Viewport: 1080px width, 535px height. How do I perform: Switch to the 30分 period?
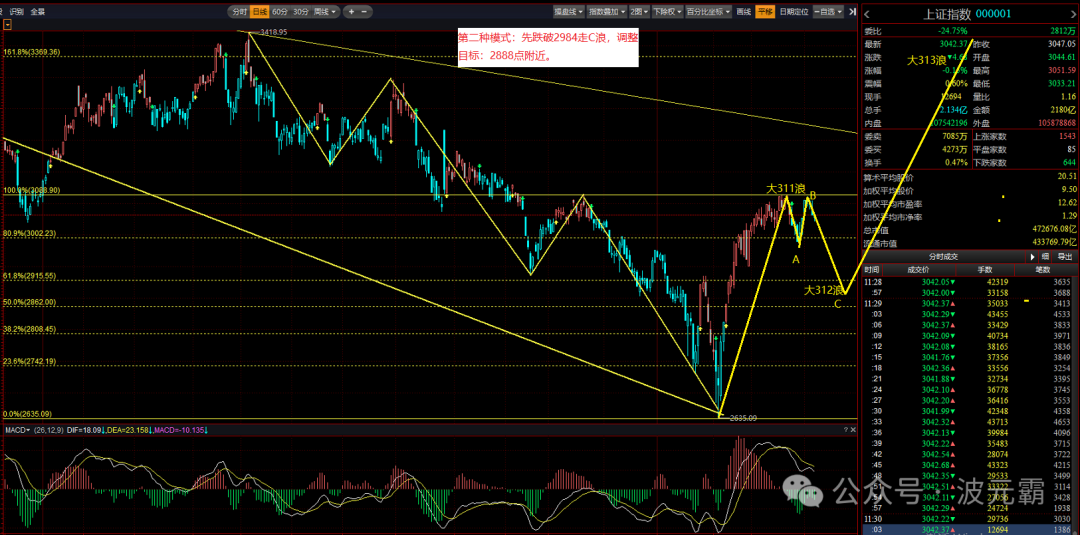[x=300, y=12]
